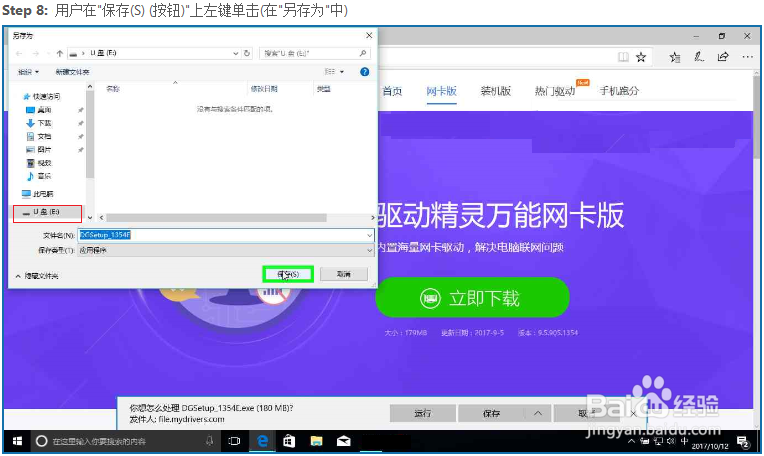Expand the address path dropdown in dialog
764x456 pixels.
click(x=236, y=53)
